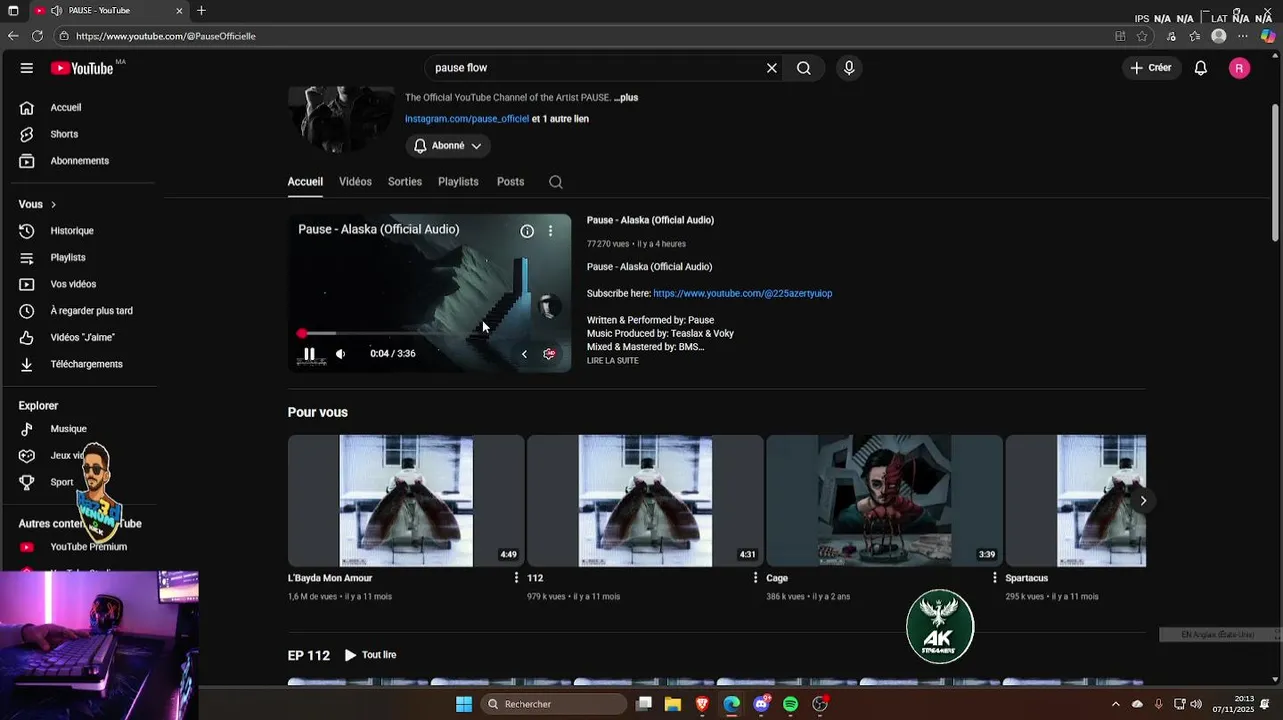Open the 225azertyuiop subscribe link
1283x720 pixels.
click(x=742, y=294)
